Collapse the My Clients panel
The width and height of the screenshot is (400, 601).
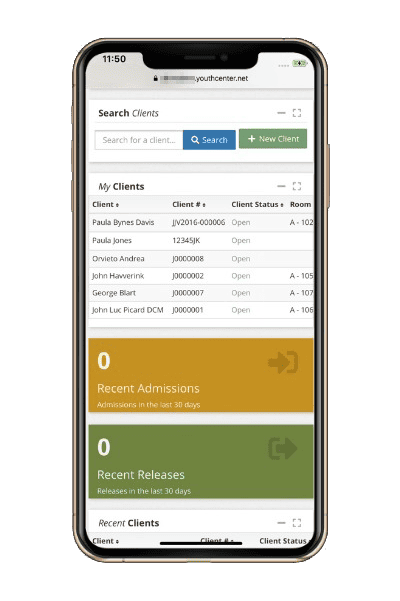pyautogui.click(x=281, y=186)
